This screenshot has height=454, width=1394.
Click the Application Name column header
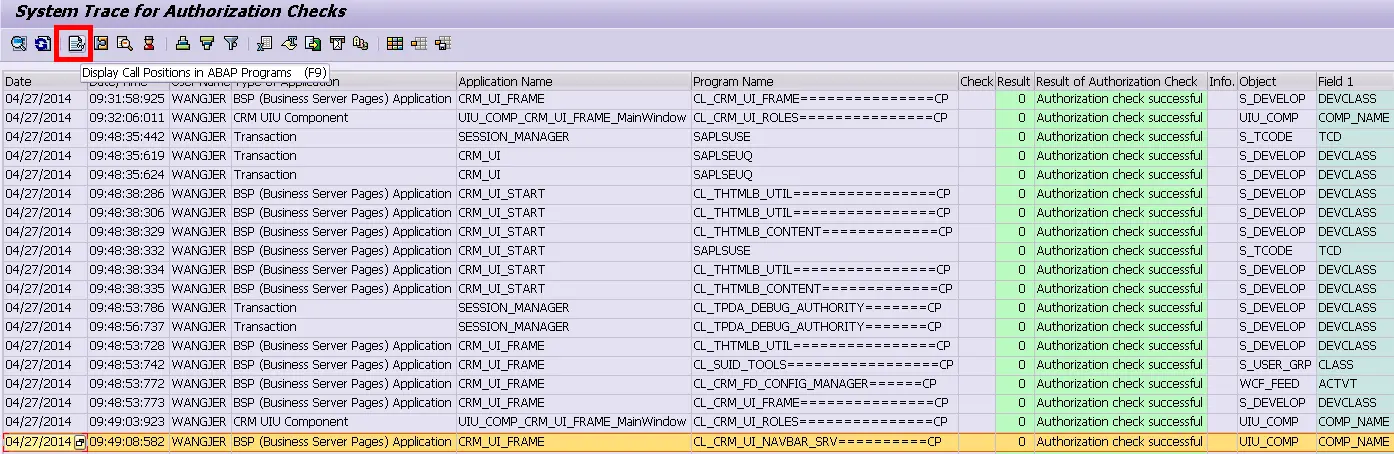tap(573, 81)
